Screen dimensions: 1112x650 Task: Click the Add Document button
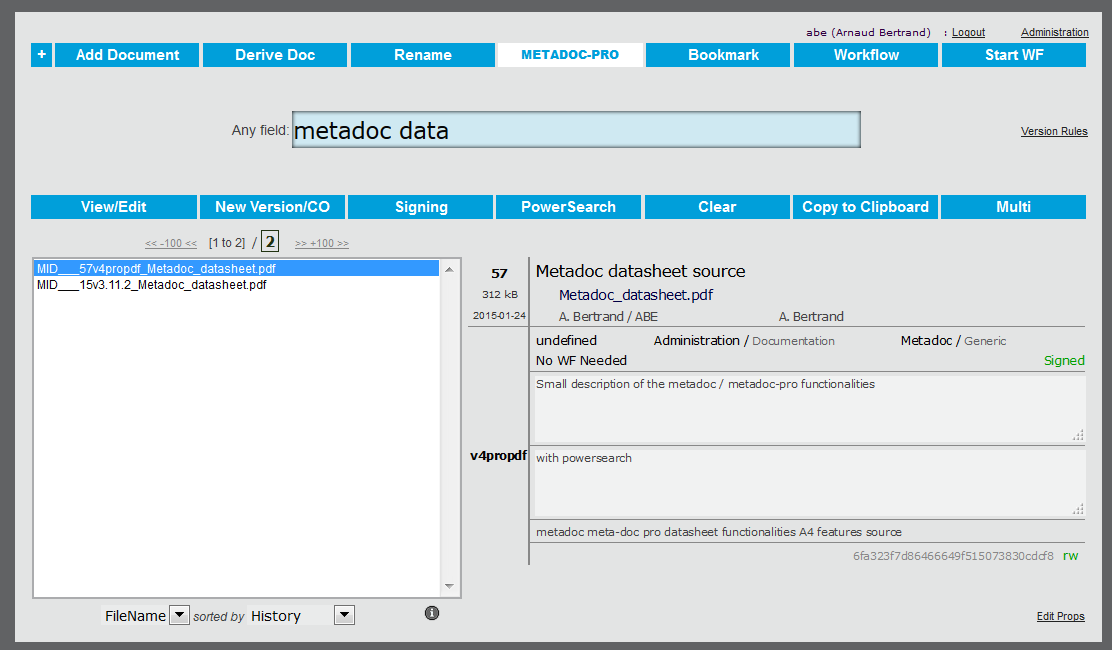(126, 55)
